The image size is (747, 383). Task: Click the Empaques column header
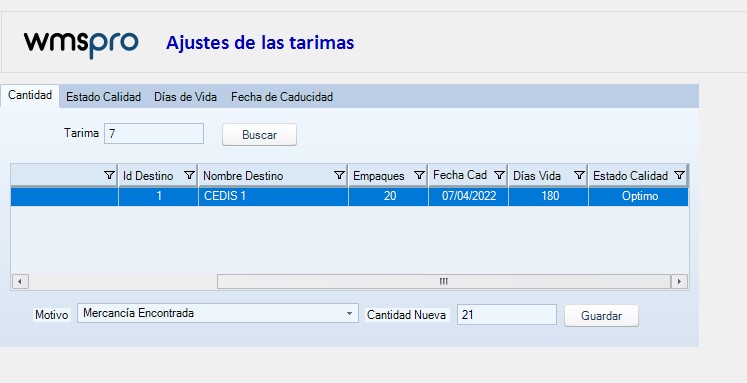pos(388,175)
